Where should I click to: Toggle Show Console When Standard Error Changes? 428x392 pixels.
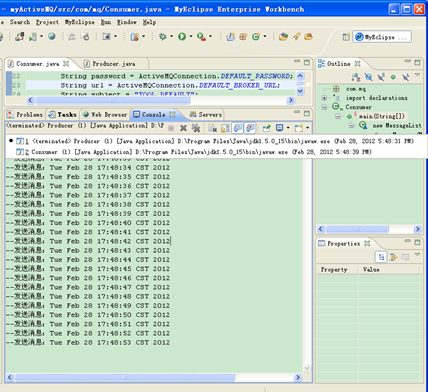click(x=250, y=128)
